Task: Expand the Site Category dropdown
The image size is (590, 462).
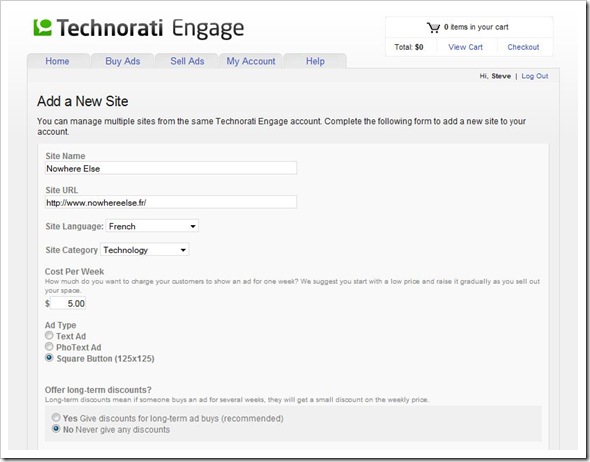Action: coord(144,250)
